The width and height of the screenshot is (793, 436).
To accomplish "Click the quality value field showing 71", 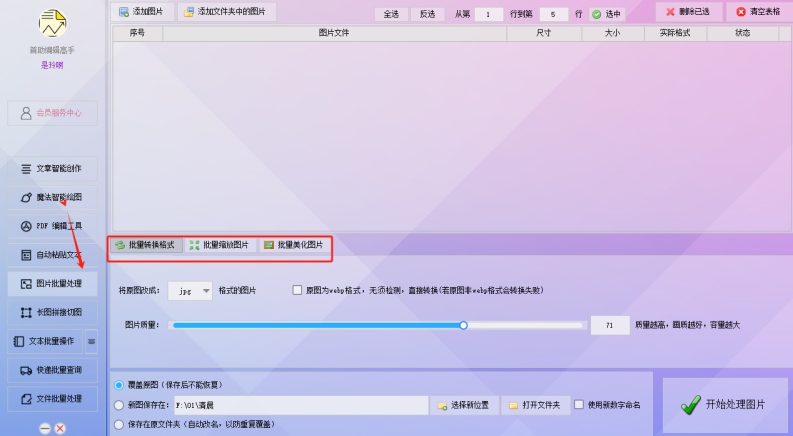I will click(610, 325).
